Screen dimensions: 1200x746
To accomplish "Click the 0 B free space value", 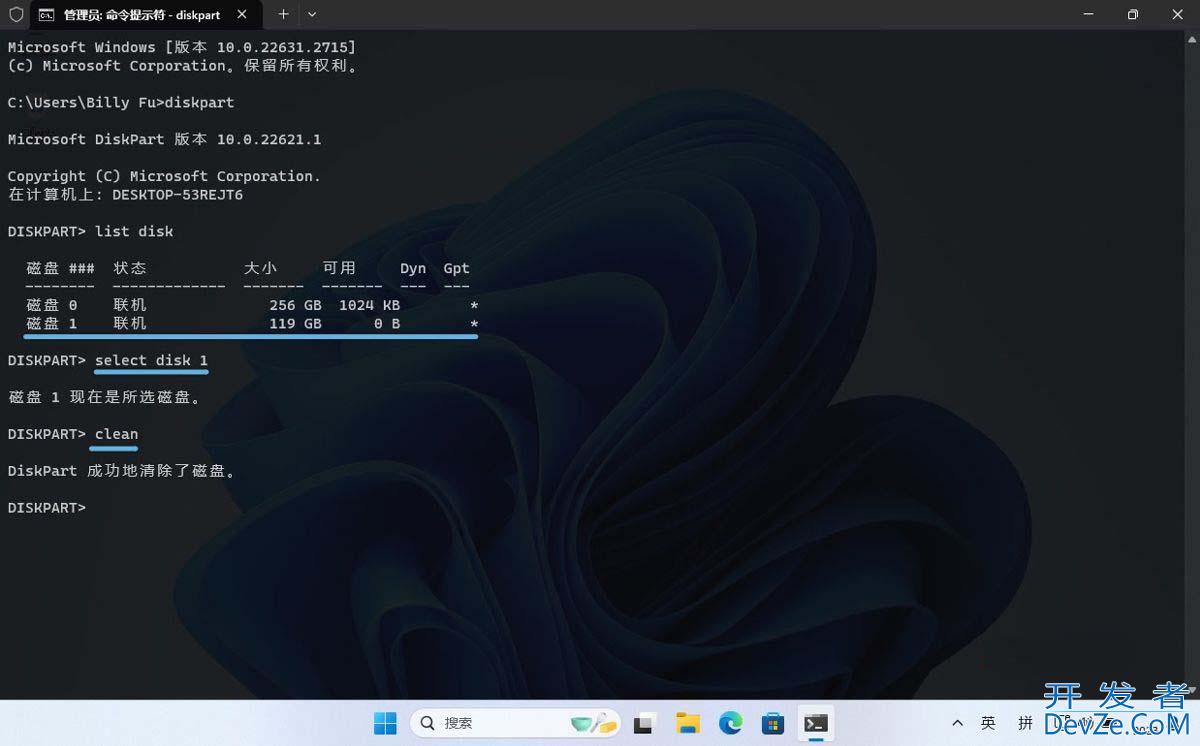I will click(387, 324).
